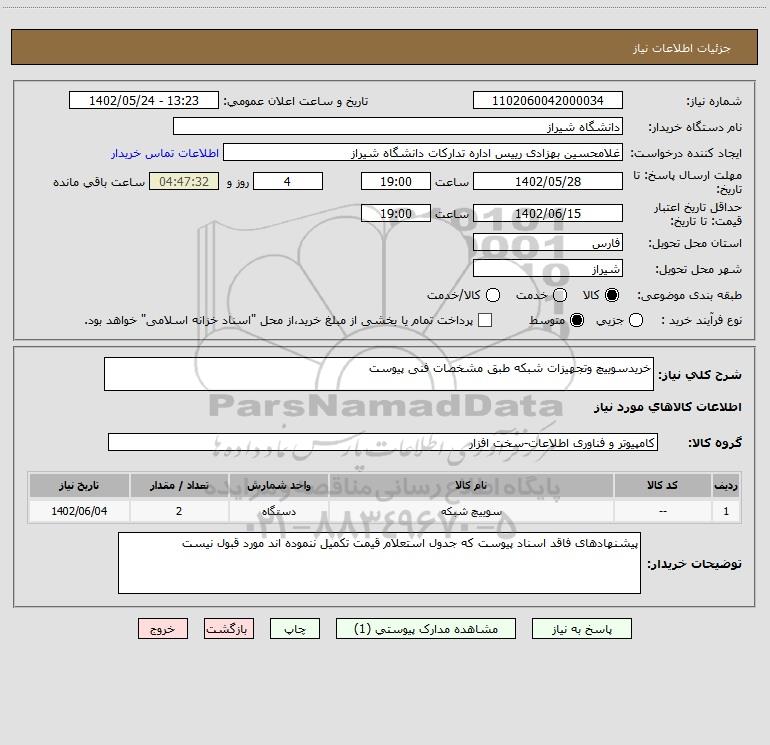Viewport: 770px width, 745px height.
Task: Click the buyer name field دانشگاه شیراز
Action: tap(398, 126)
